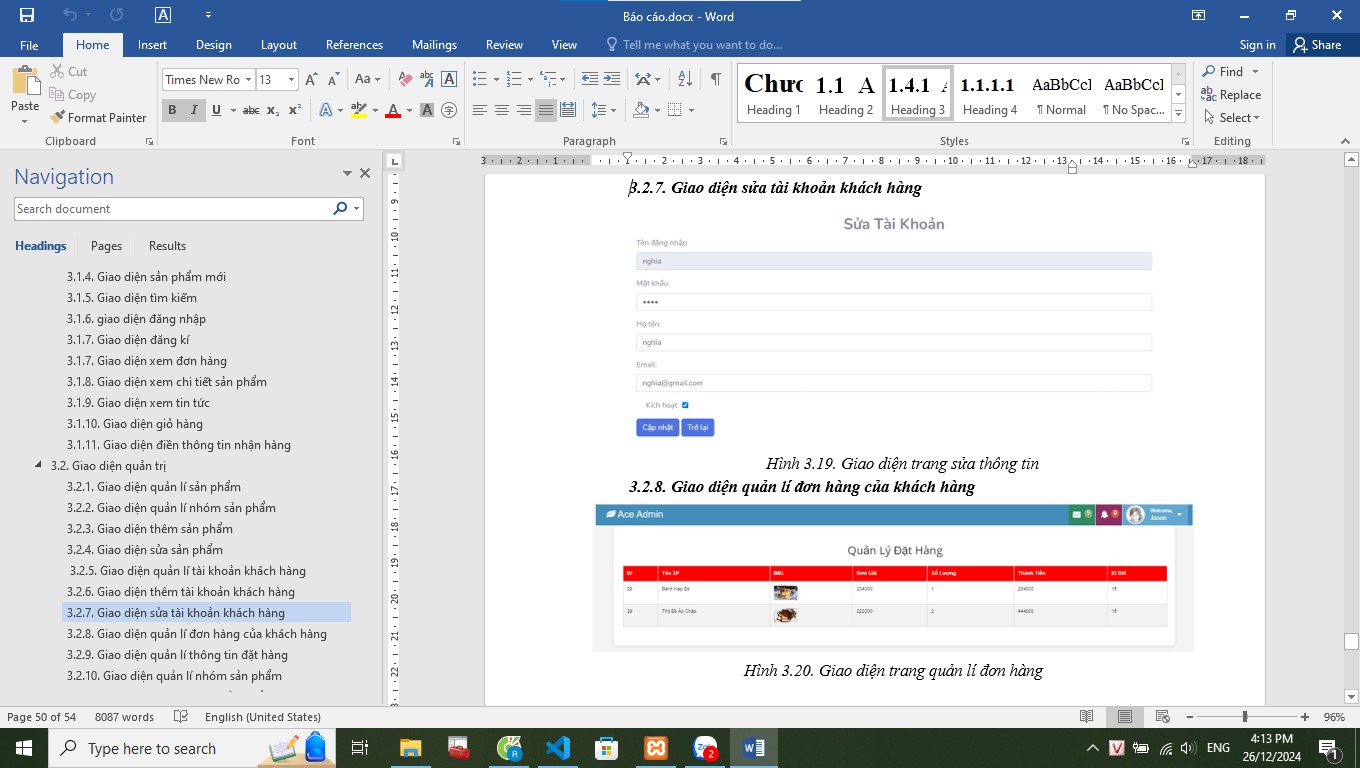Viewport: 1360px width, 768px height.
Task: Click the Replace button
Action: [1231, 95]
